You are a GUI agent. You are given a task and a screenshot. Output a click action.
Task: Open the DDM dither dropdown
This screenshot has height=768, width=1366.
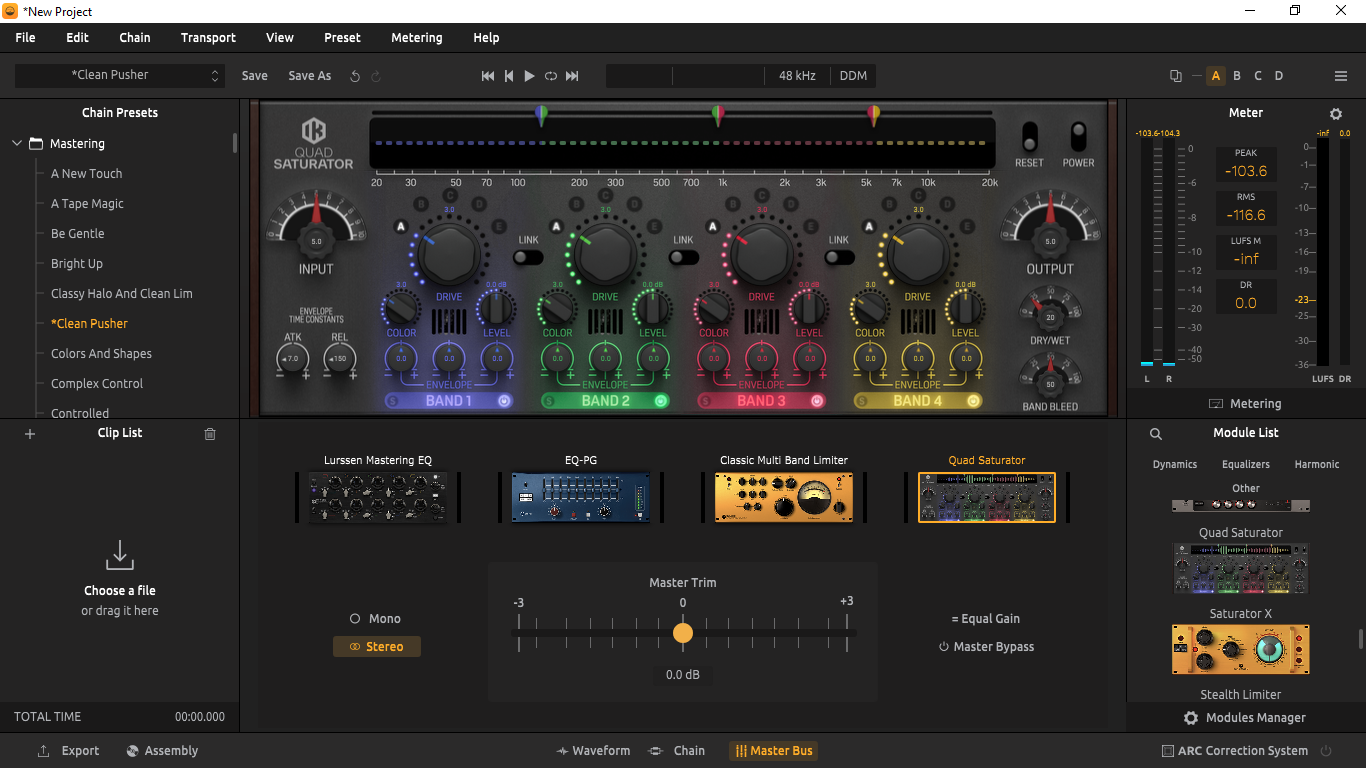coord(853,76)
